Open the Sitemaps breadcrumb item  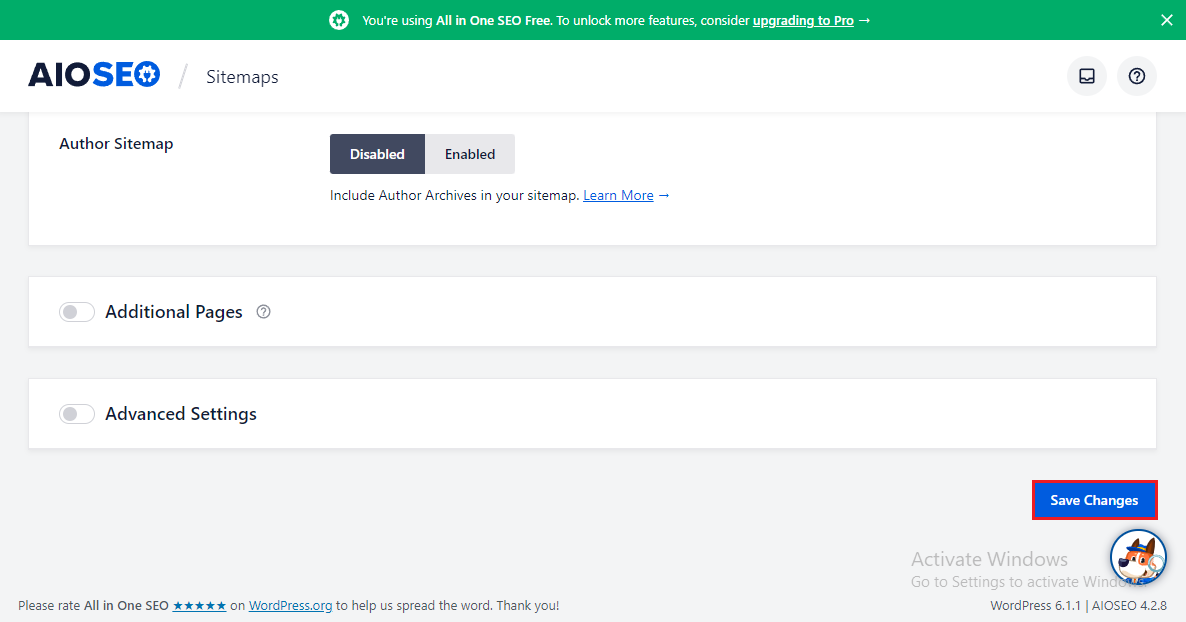pos(242,76)
